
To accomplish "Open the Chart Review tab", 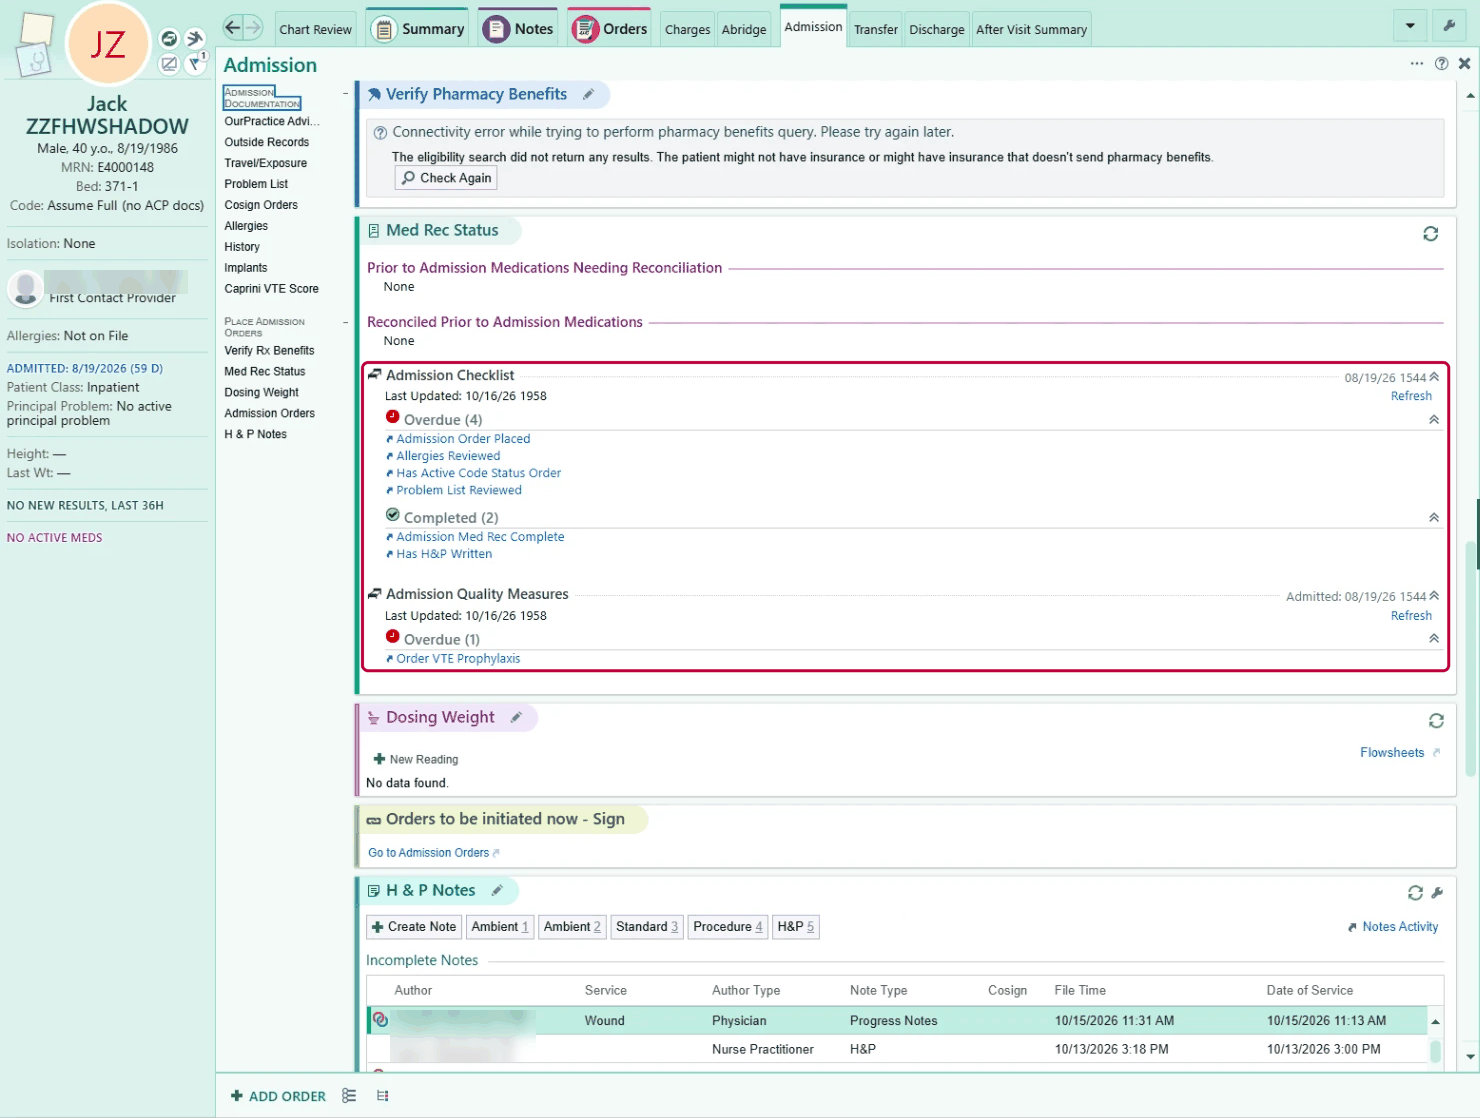I will tap(316, 29).
